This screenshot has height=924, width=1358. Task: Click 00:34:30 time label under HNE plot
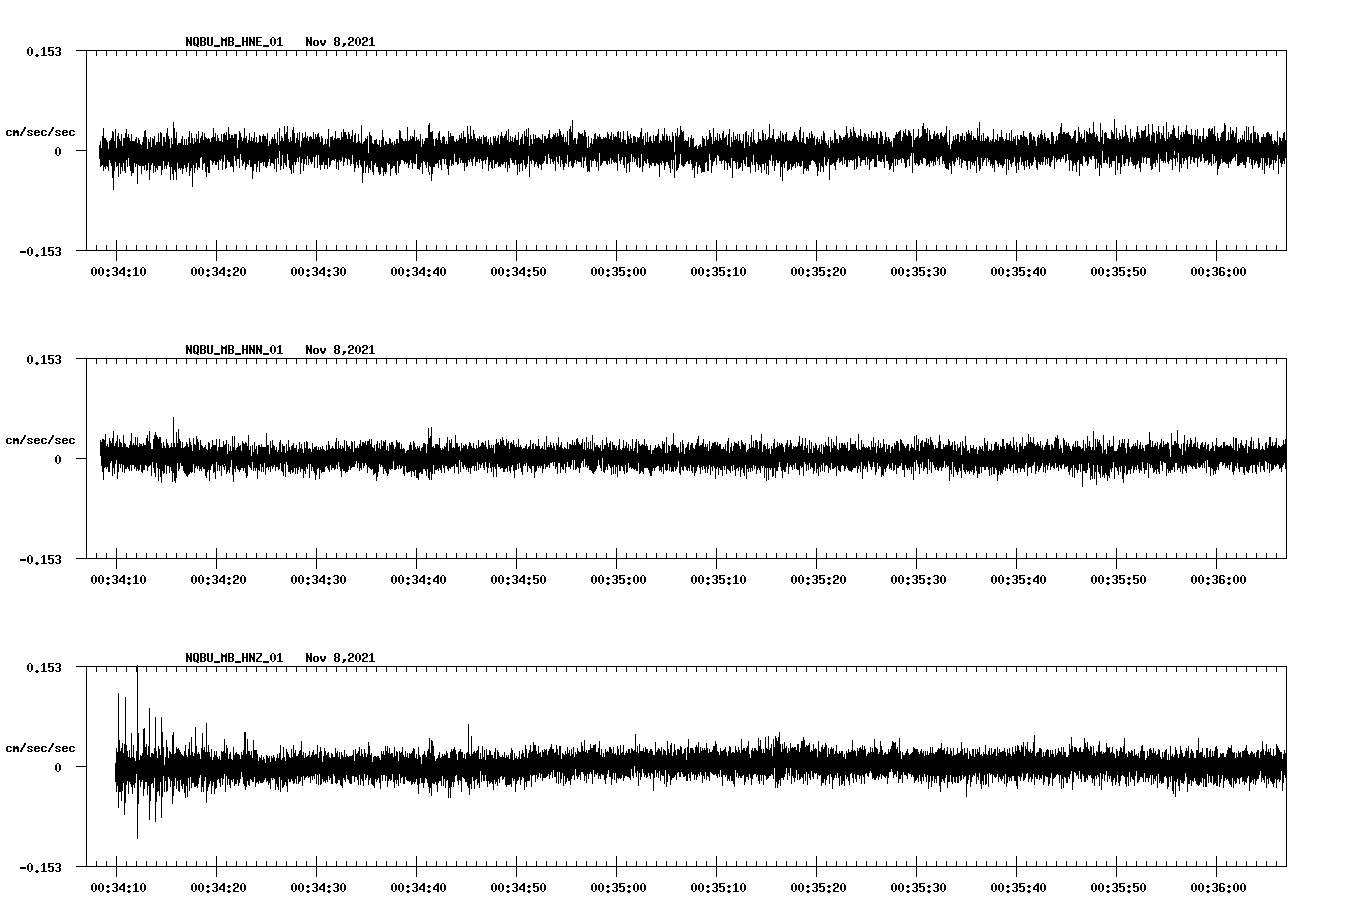(x=318, y=272)
